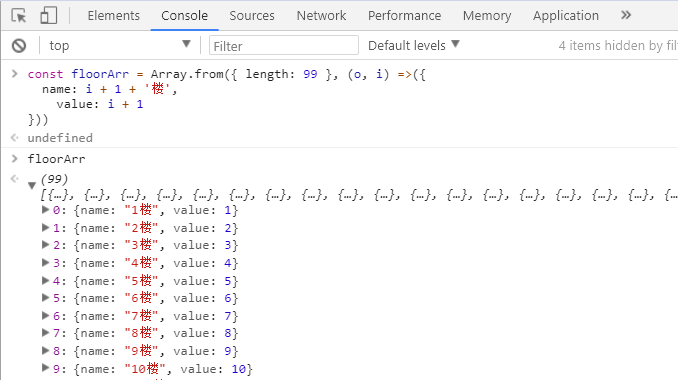Click the name: i + 1 + '楼' code line

coord(109,89)
